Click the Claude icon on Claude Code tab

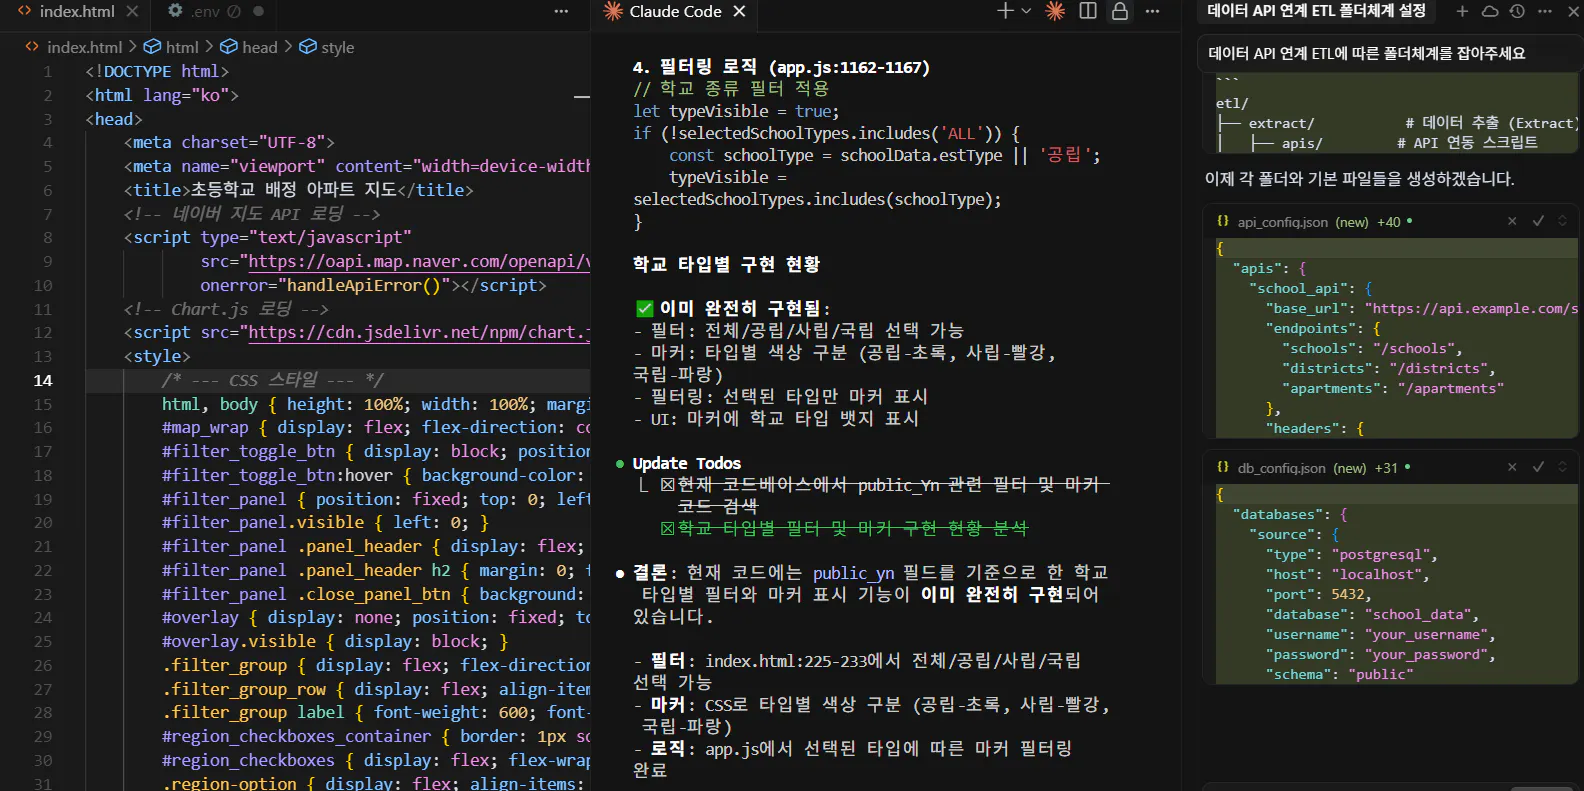[613, 11]
